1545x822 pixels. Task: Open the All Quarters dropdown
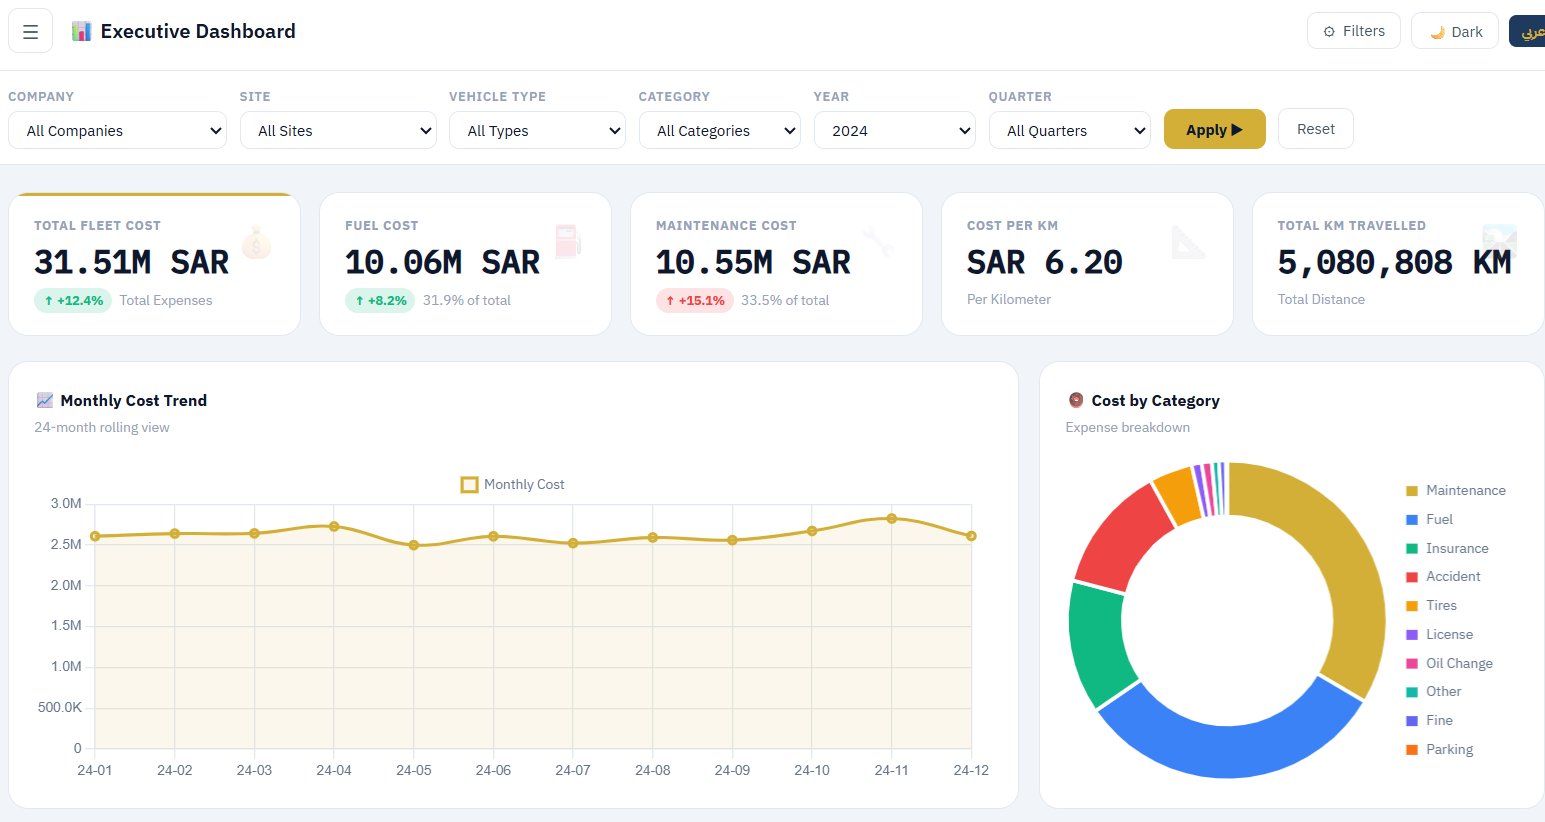(x=1070, y=130)
